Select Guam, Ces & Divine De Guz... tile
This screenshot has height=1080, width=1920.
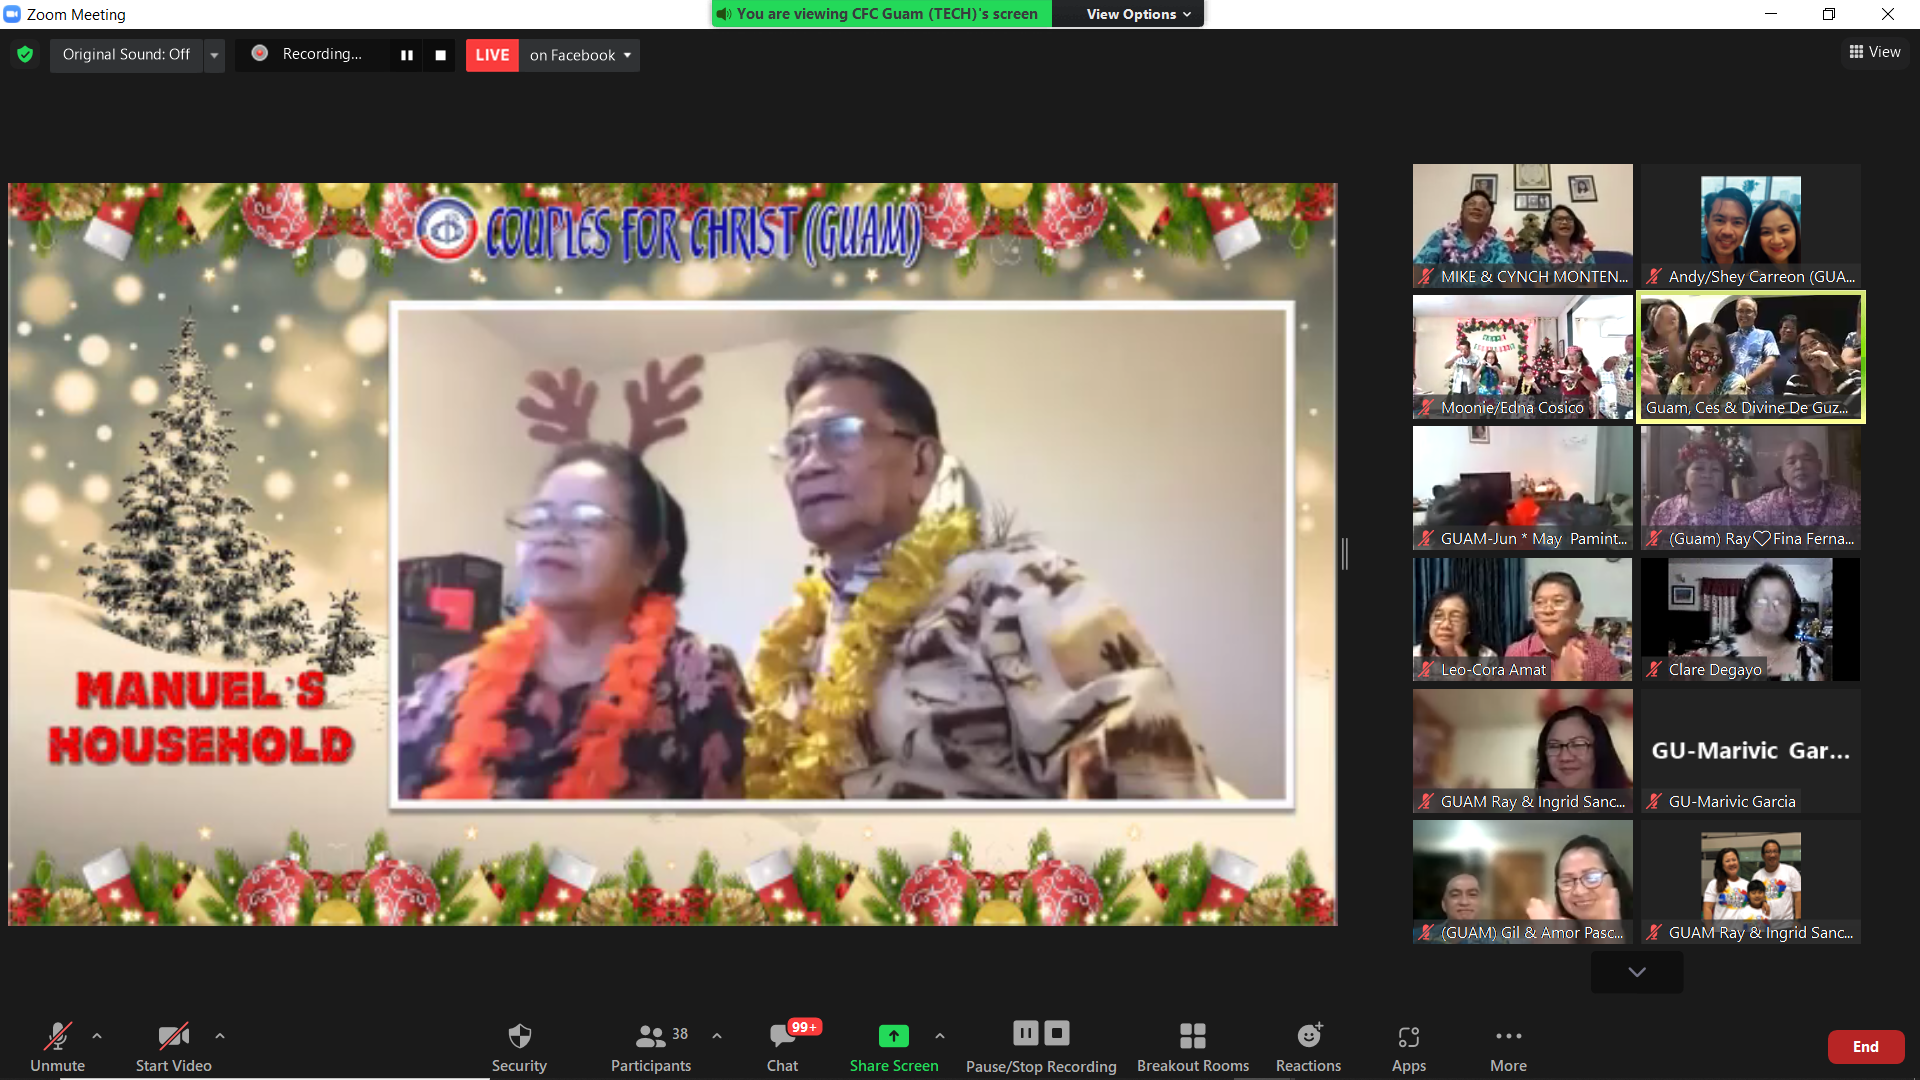(1750, 357)
